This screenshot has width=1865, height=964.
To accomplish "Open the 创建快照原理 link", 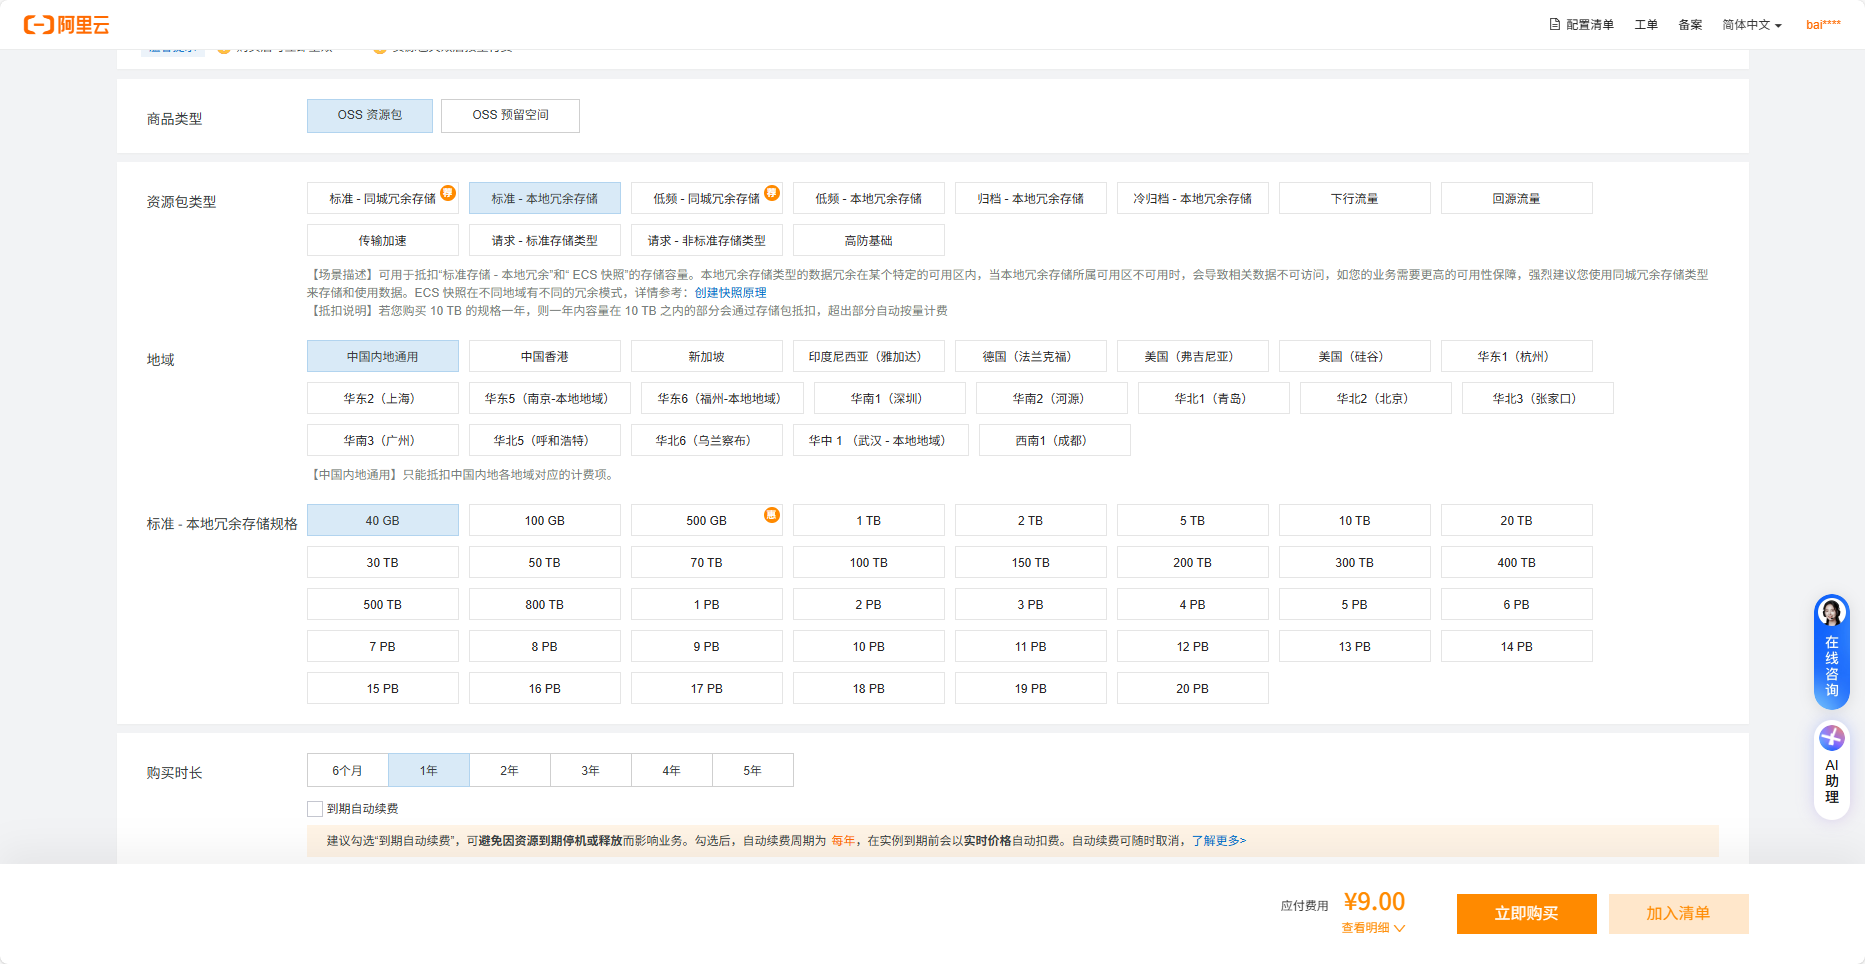I will [730, 293].
